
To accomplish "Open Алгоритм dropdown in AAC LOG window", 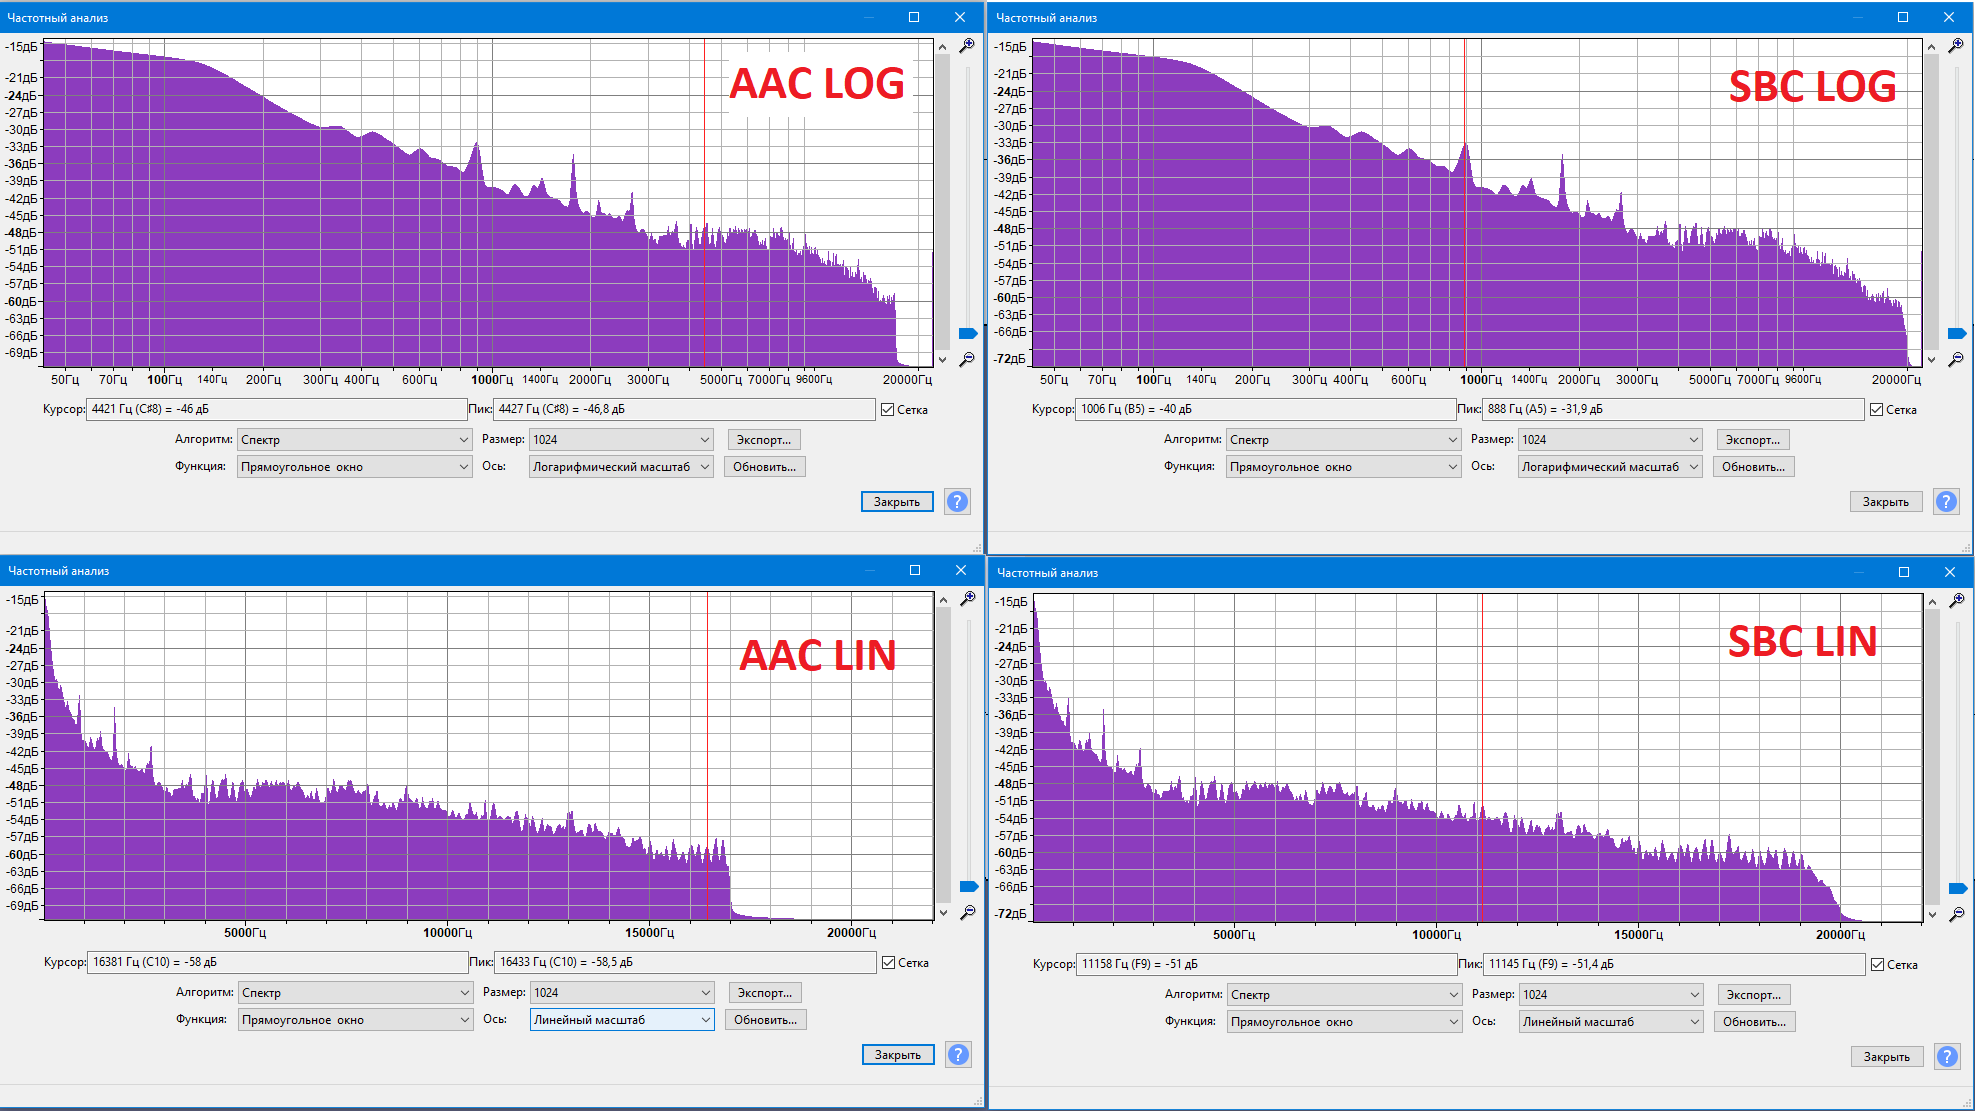I will coord(354,440).
